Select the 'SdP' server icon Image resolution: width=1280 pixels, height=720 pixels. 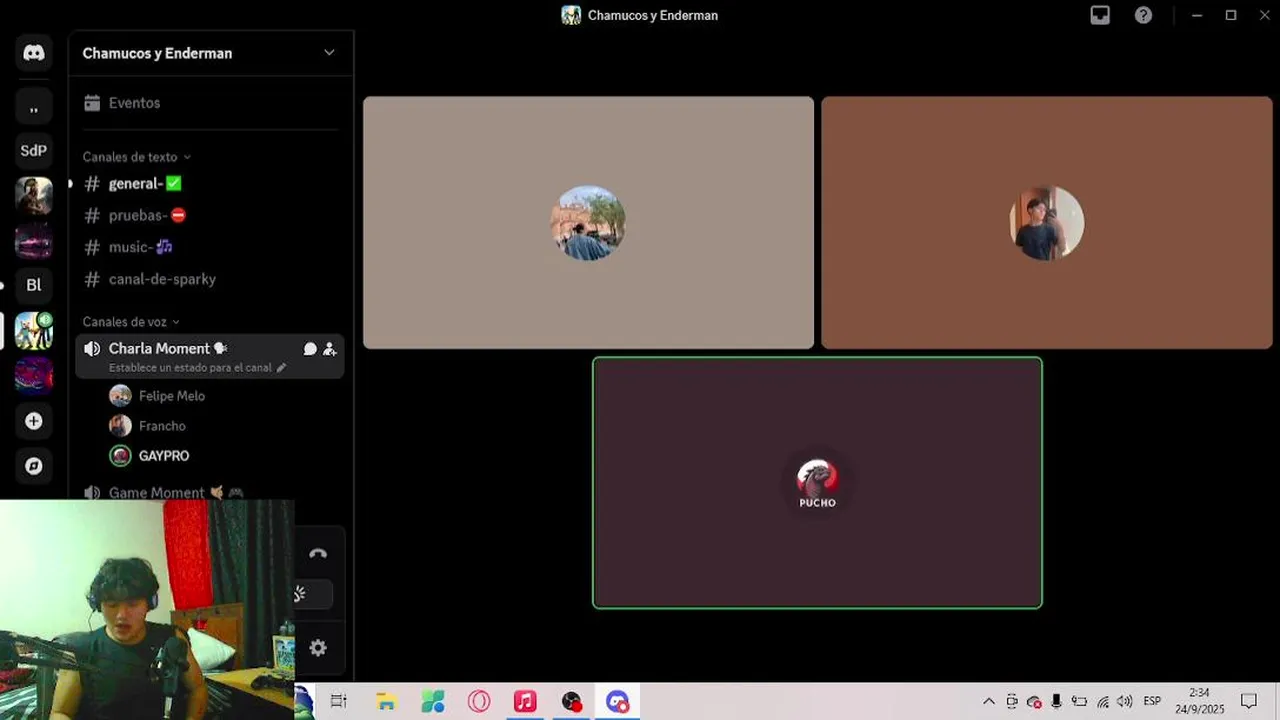[x=34, y=151]
